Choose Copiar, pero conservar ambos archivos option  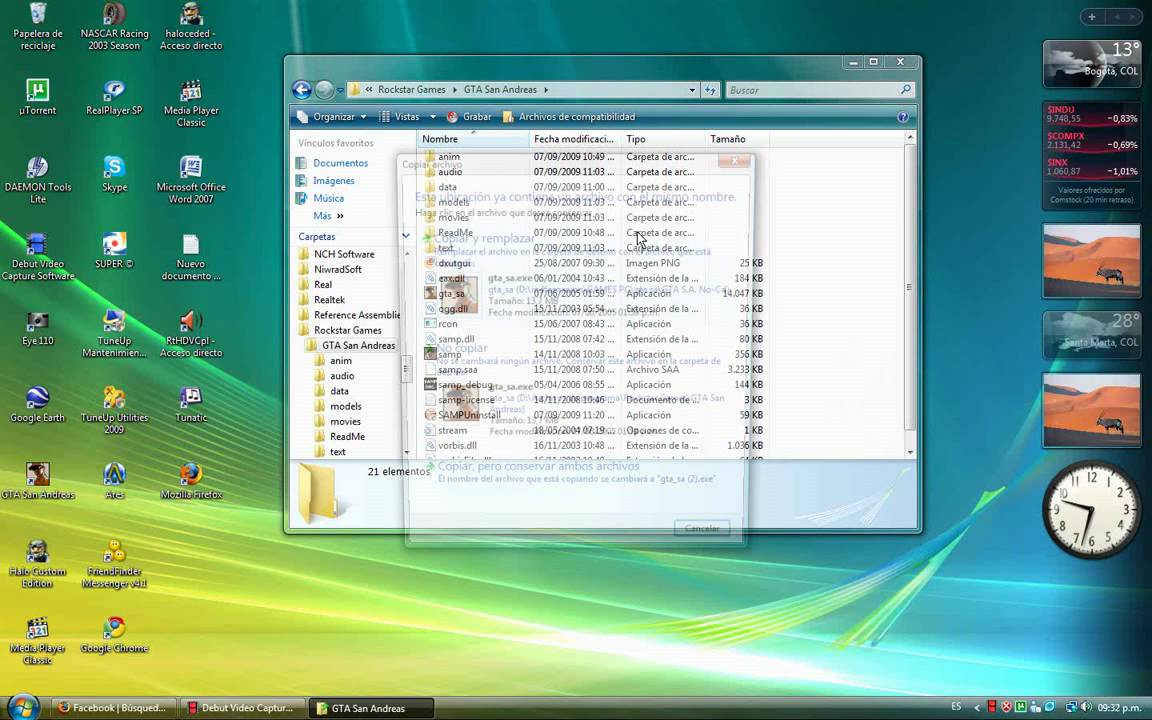(x=539, y=467)
